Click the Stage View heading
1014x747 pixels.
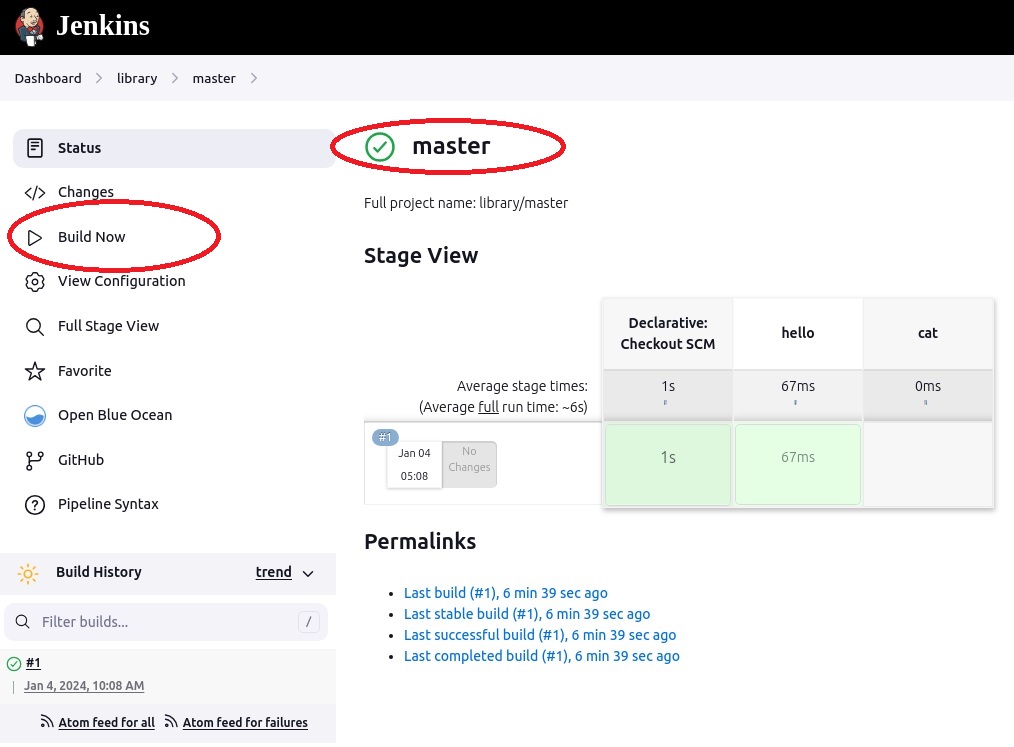coord(421,255)
